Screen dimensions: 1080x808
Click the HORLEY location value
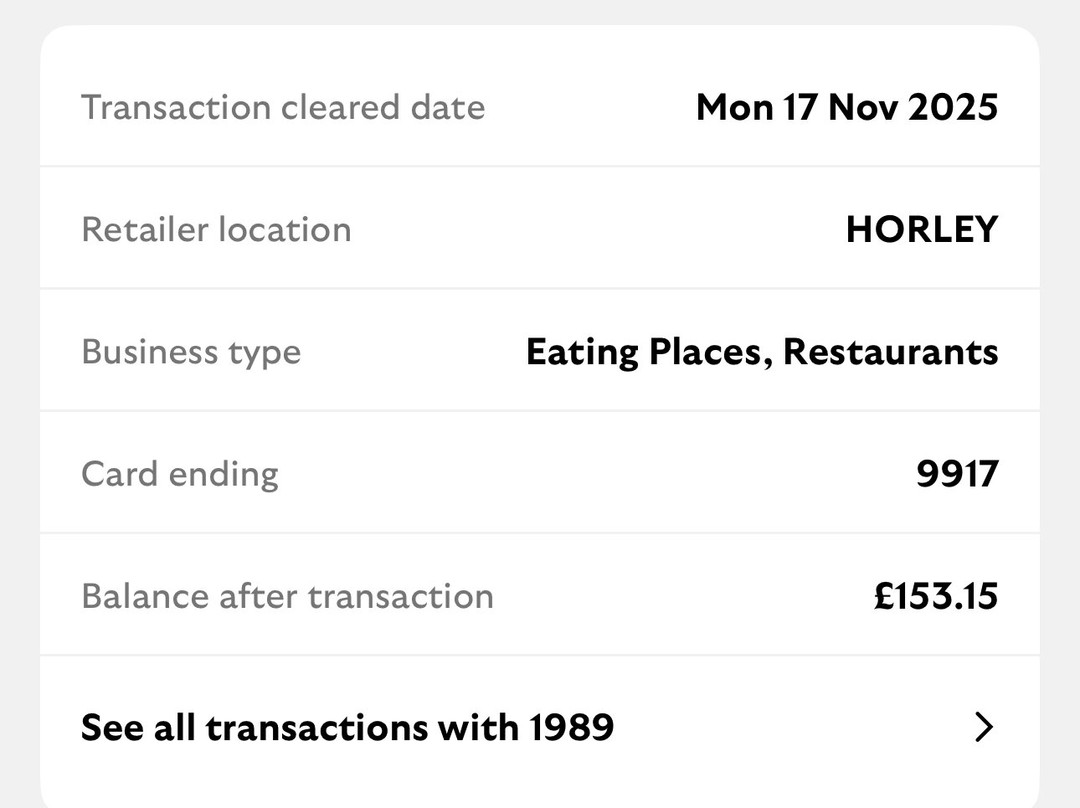click(921, 229)
